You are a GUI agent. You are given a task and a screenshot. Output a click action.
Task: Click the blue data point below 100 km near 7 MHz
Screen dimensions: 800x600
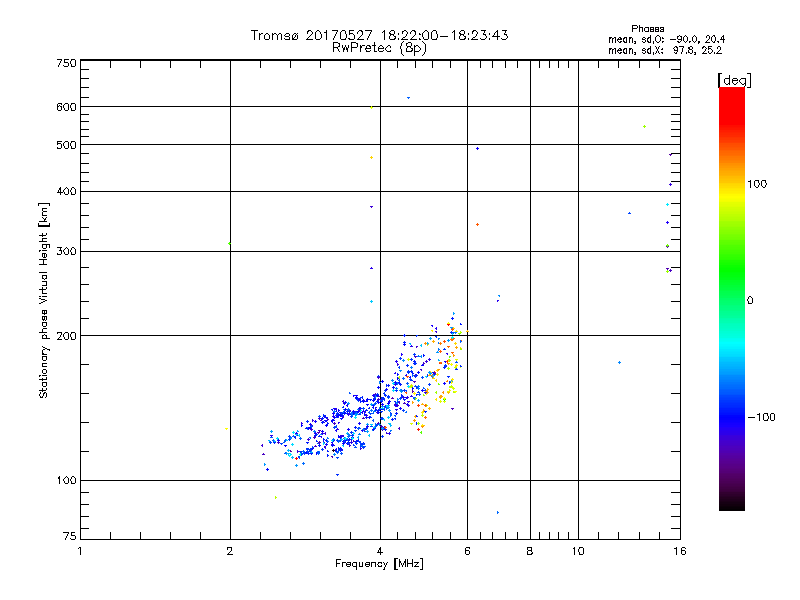click(498, 513)
